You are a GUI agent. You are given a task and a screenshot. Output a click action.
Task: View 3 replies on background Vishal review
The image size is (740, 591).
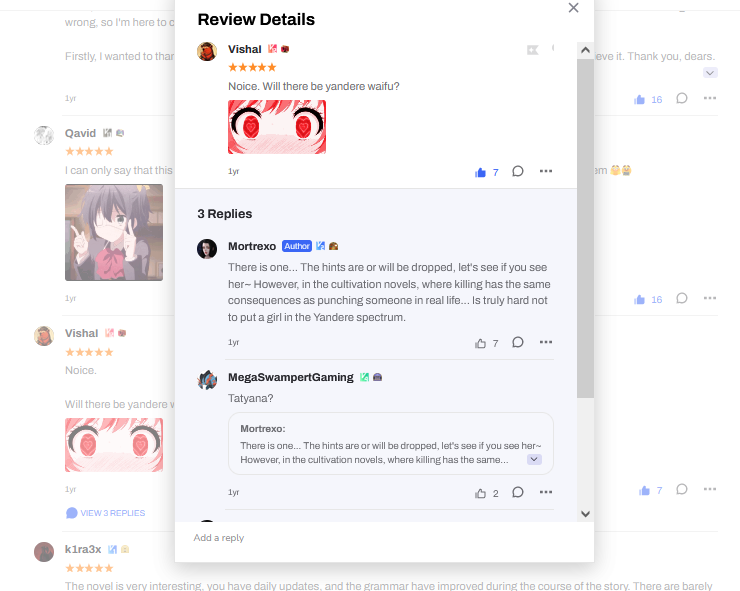tap(106, 513)
